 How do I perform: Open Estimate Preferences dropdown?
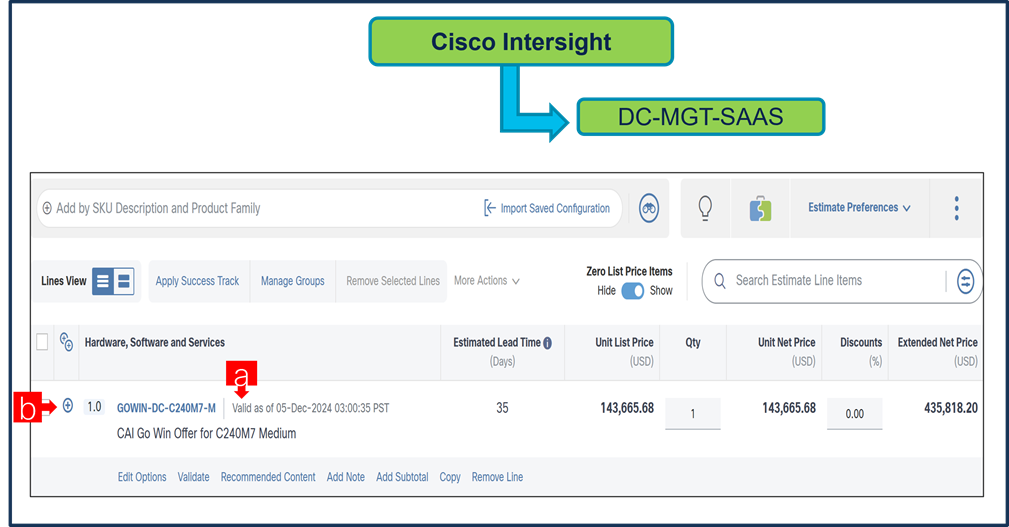coord(859,208)
